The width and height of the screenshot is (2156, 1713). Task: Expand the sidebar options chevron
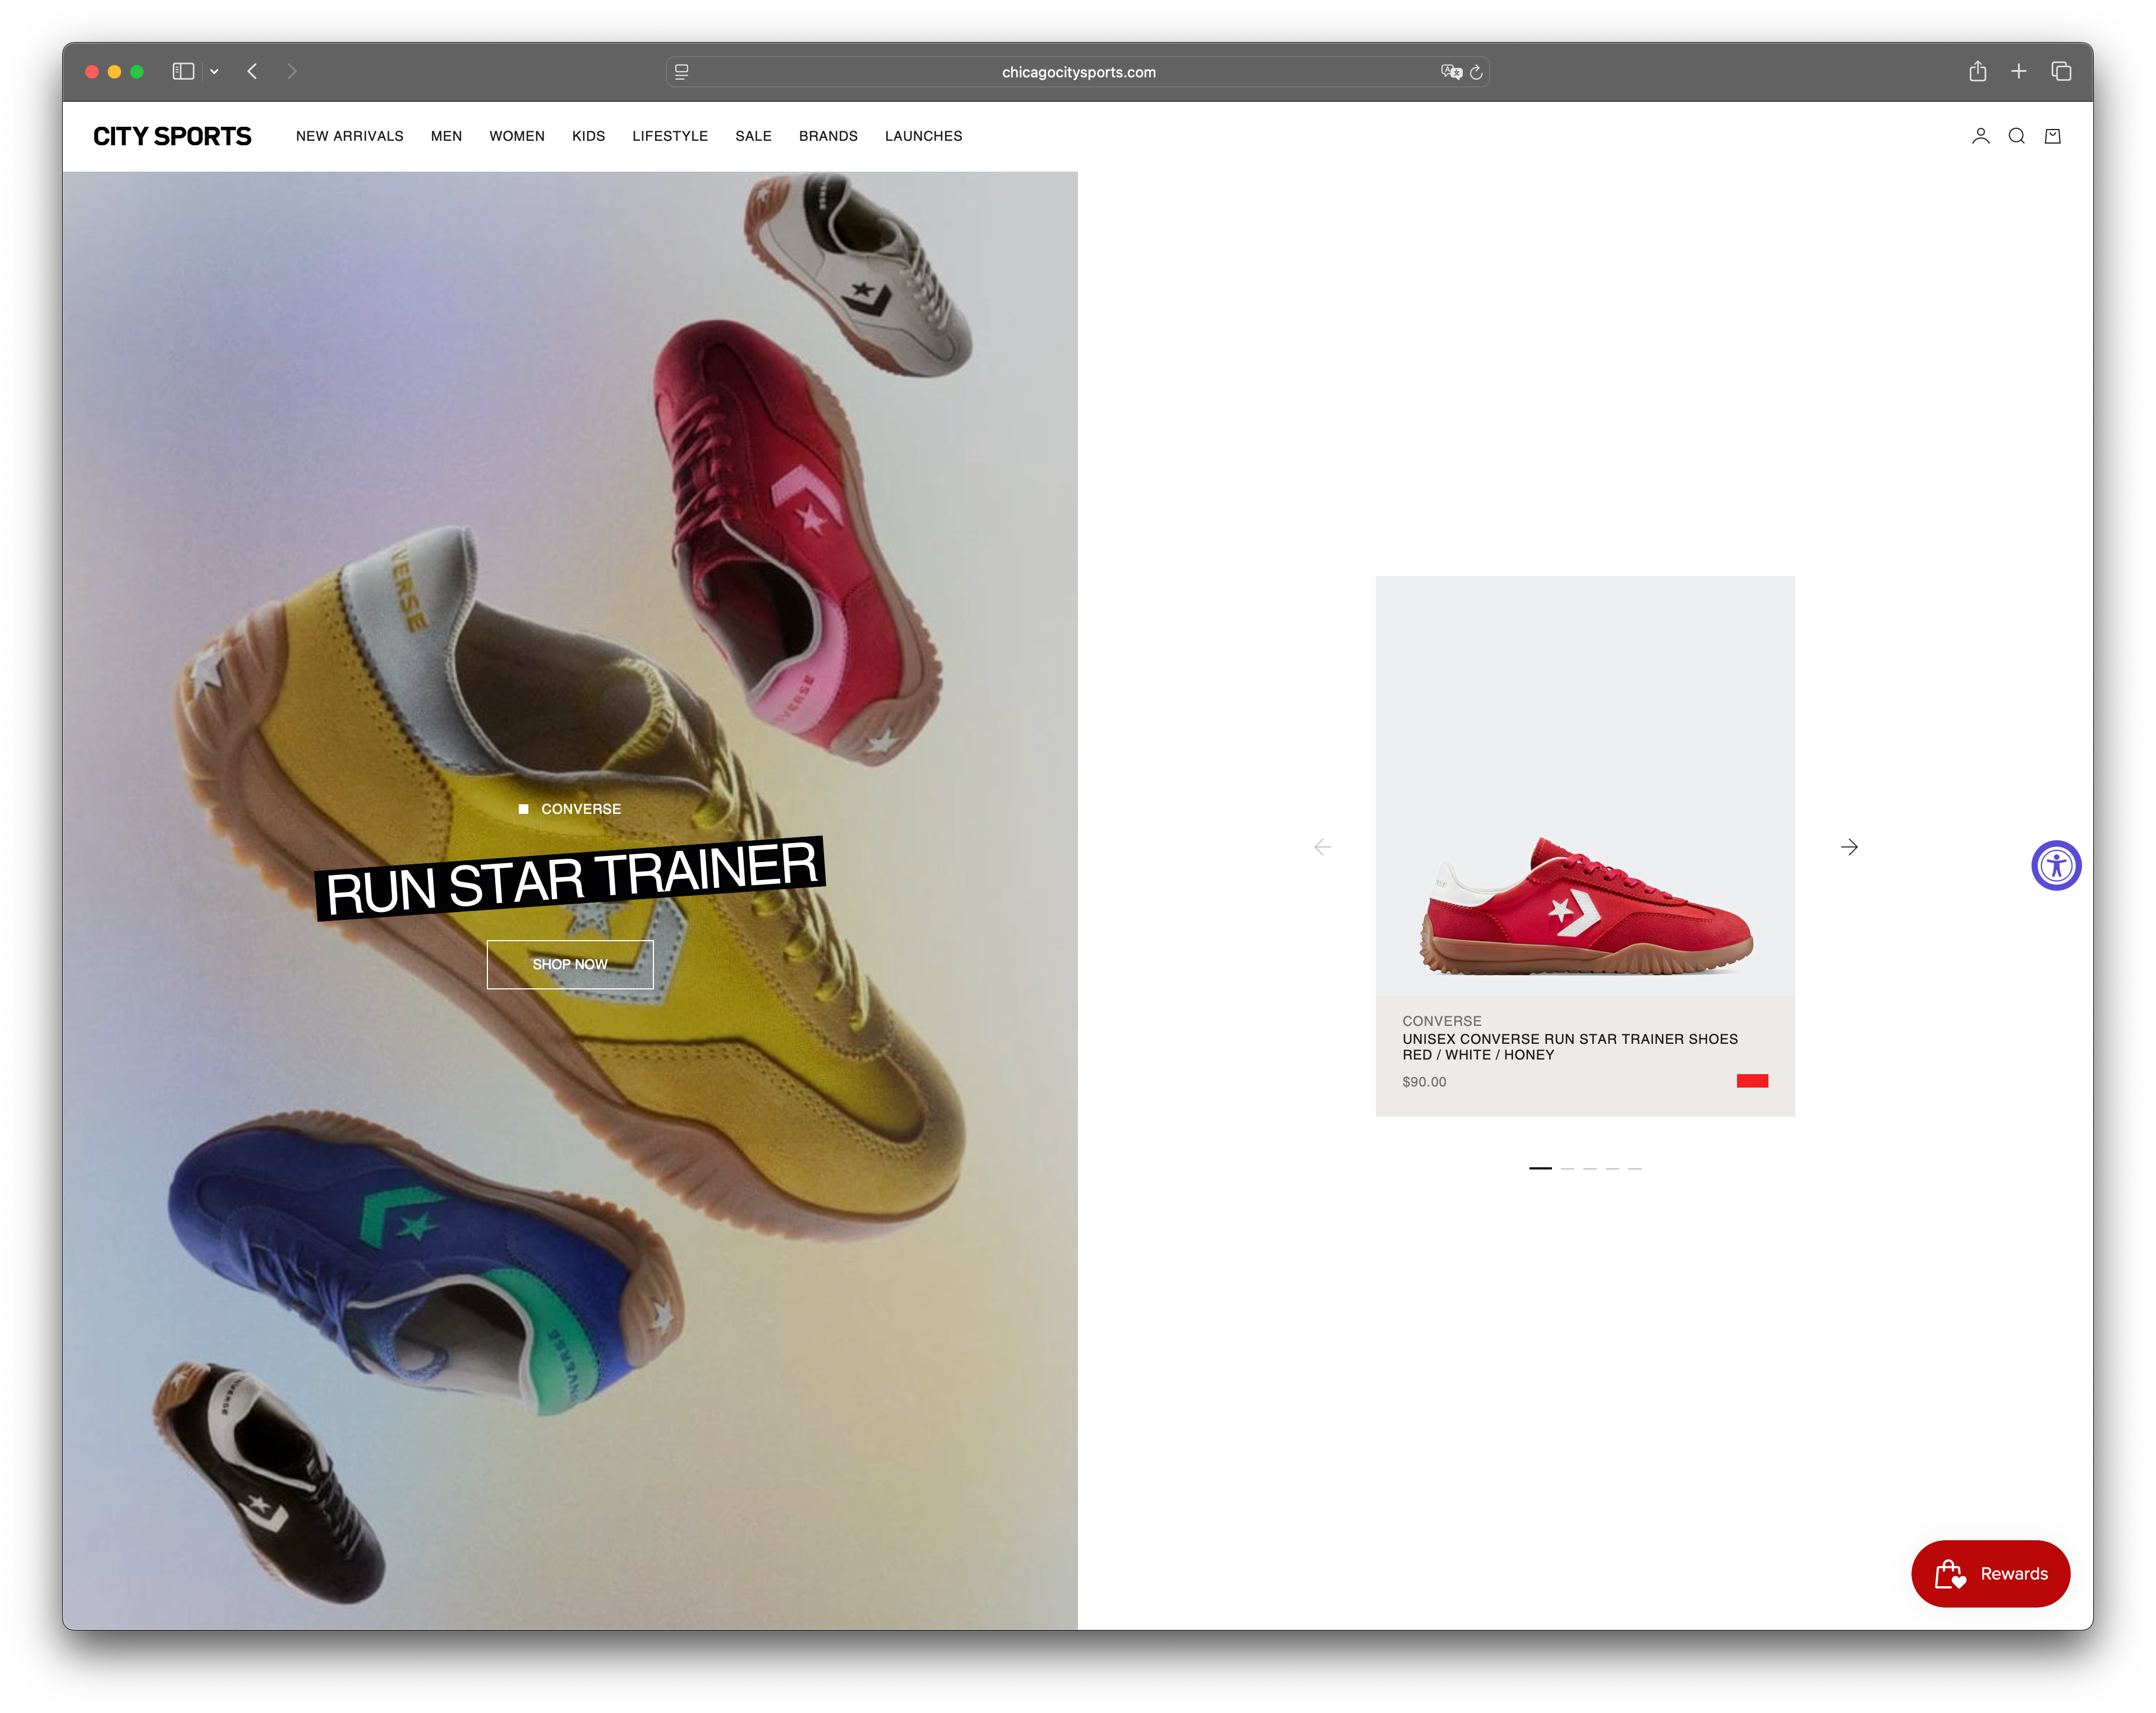(214, 71)
